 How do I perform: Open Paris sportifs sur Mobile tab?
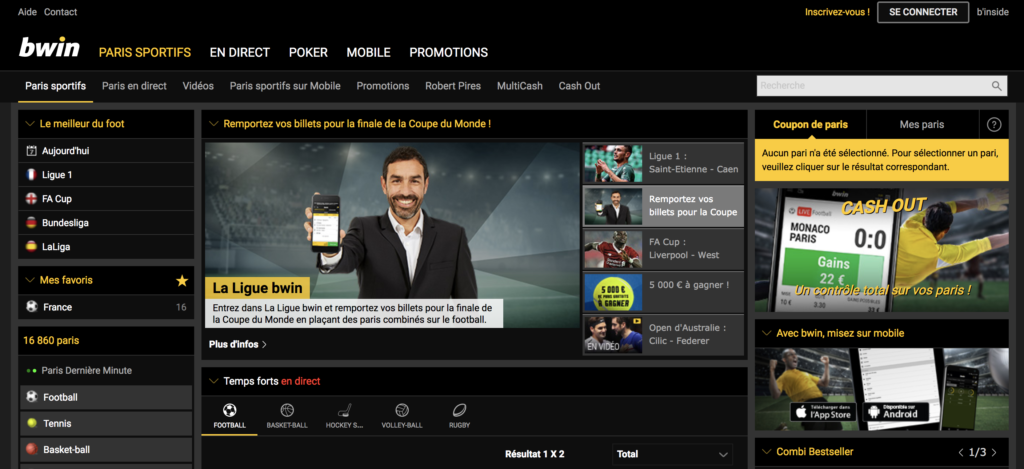[285, 86]
